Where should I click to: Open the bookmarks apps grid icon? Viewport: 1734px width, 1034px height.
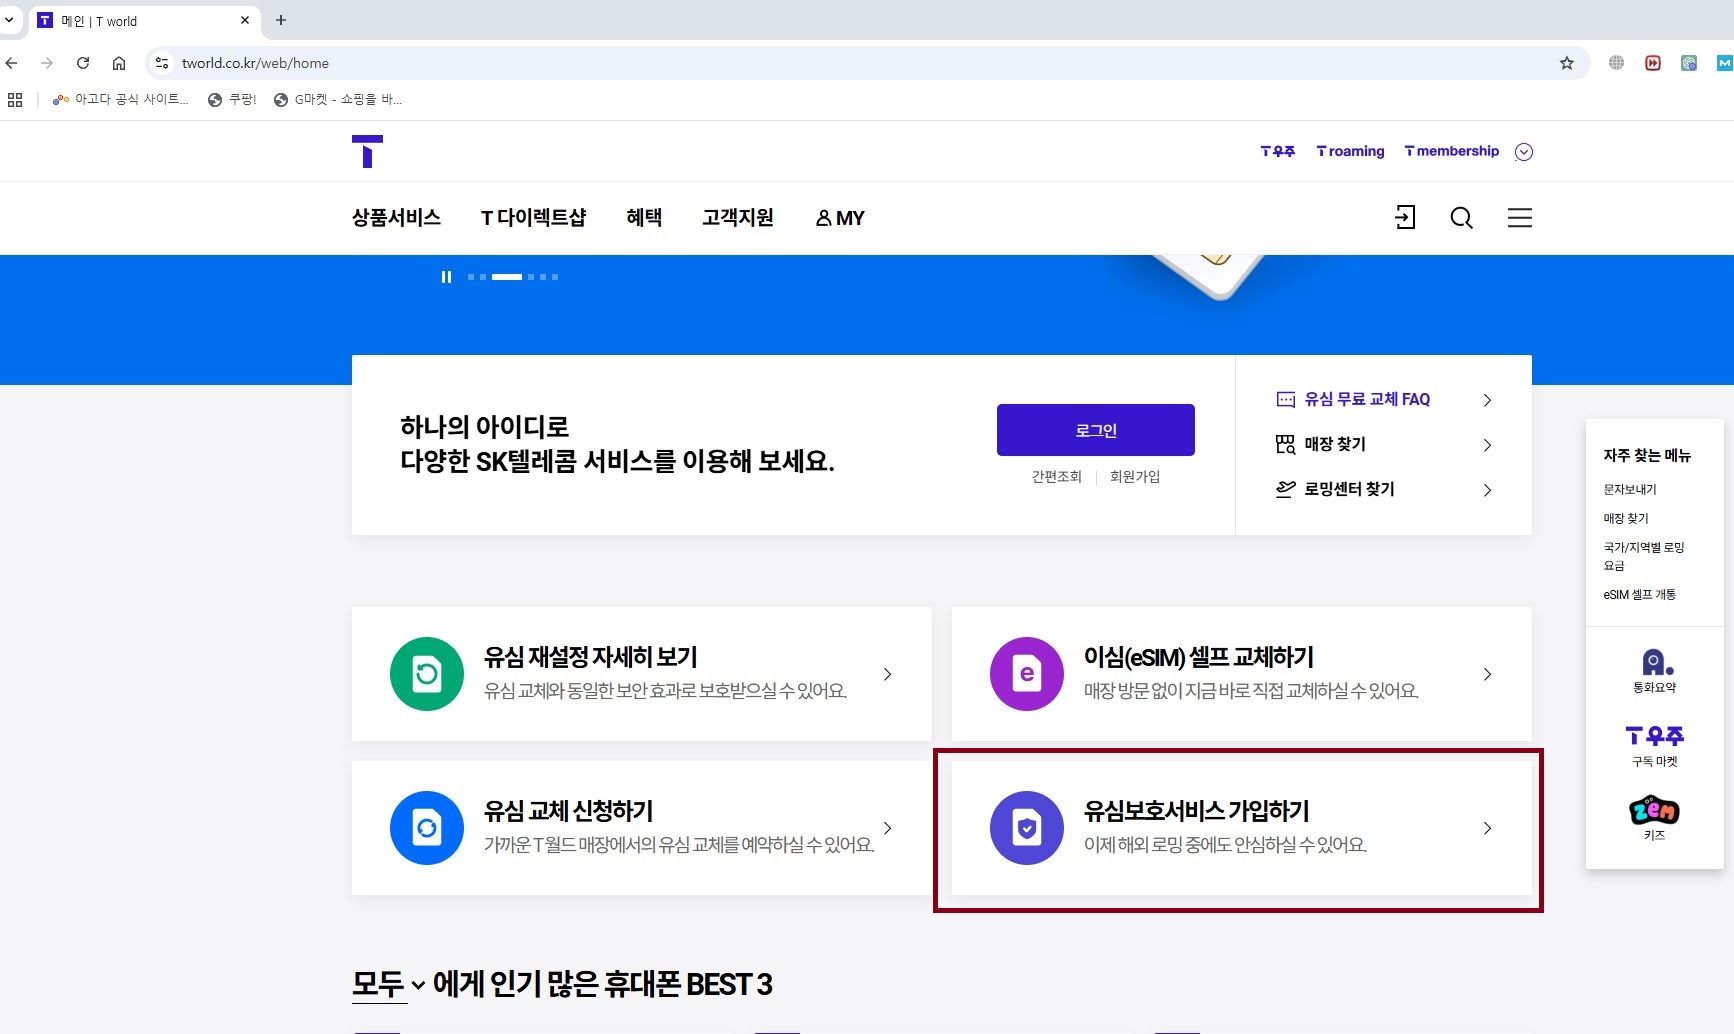15,99
